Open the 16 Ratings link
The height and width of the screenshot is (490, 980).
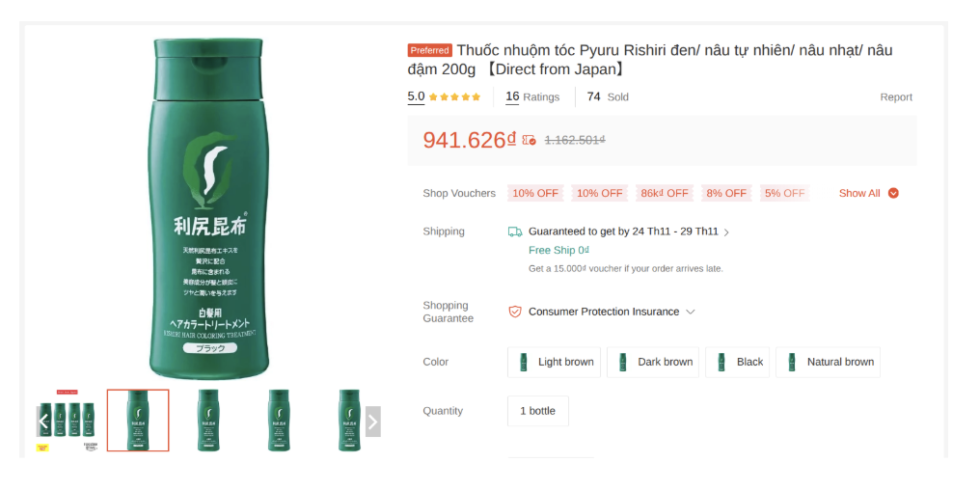tap(532, 97)
